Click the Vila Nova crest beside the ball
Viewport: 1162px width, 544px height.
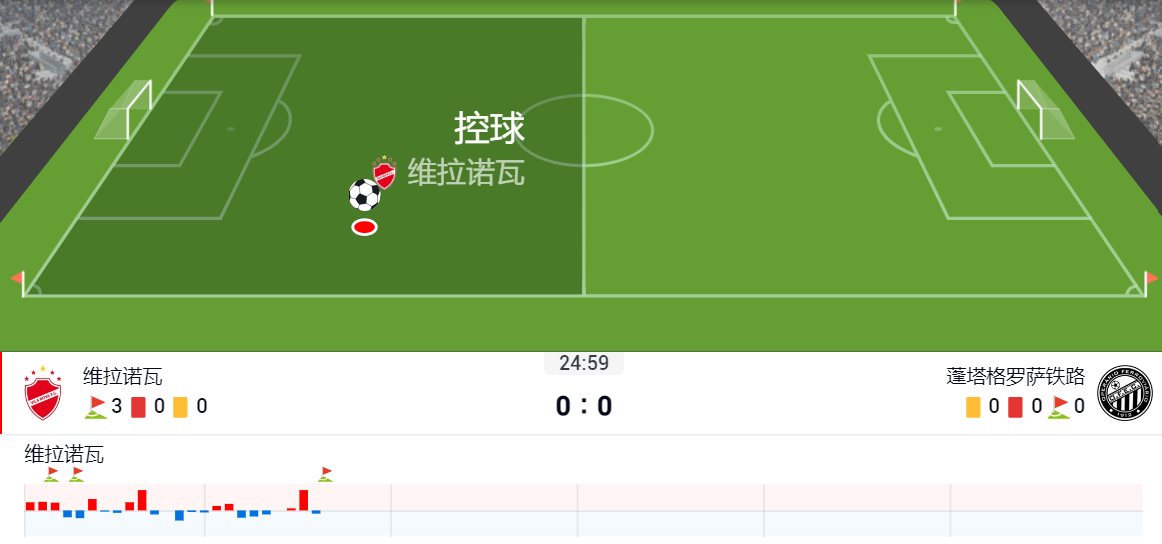[x=385, y=172]
